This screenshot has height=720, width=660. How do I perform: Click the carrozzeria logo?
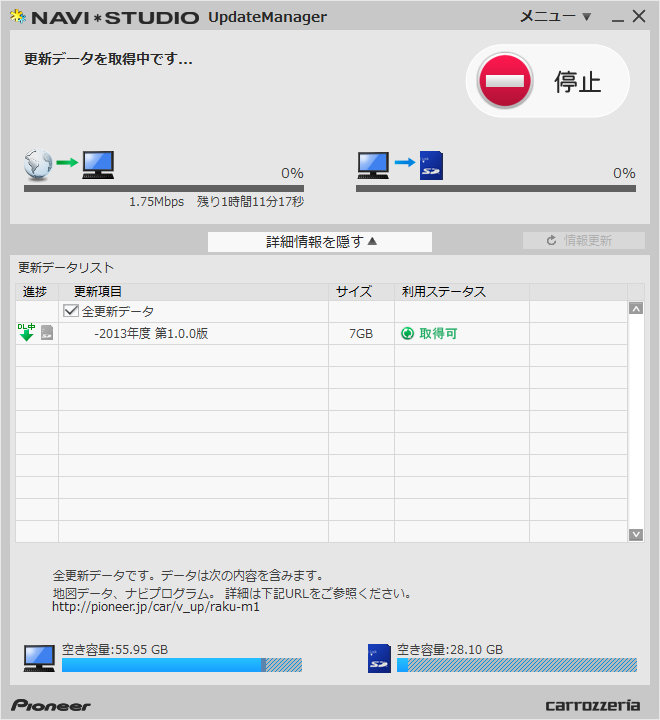coord(593,705)
